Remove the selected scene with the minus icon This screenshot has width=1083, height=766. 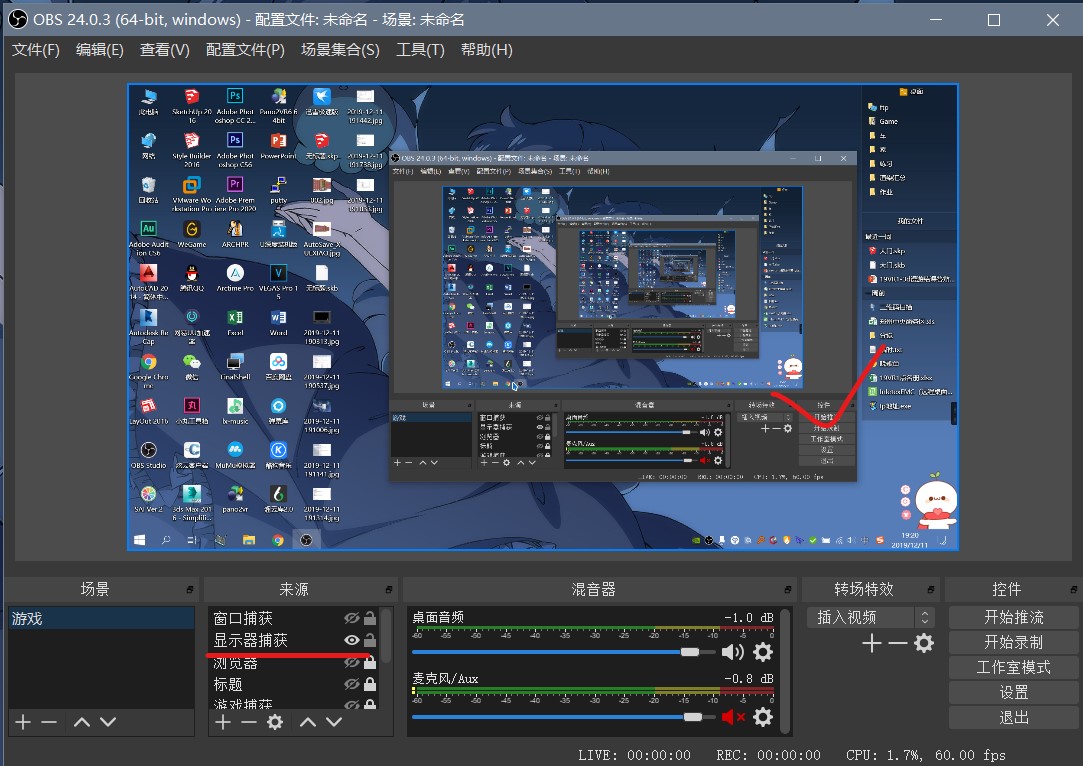coord(49,722)
